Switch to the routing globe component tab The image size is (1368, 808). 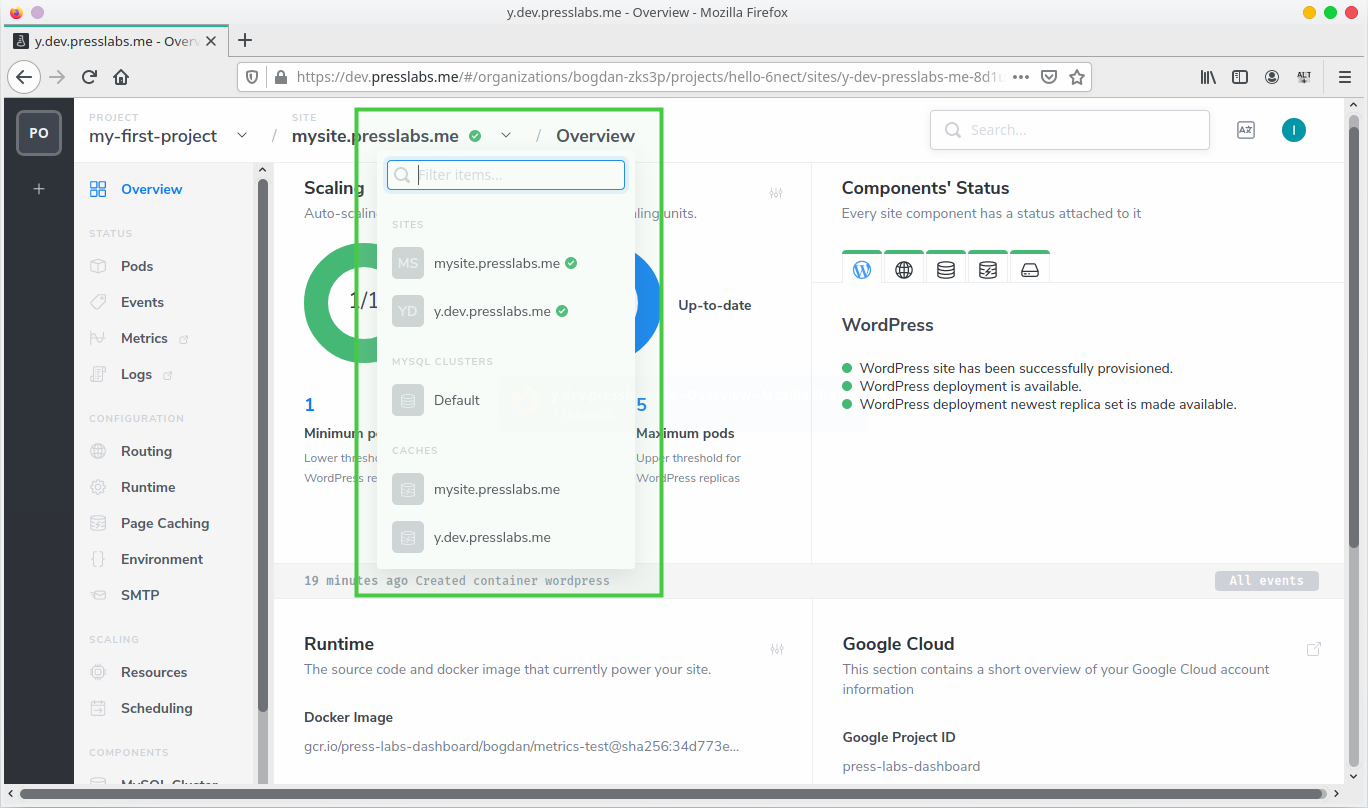pos(904,268)
